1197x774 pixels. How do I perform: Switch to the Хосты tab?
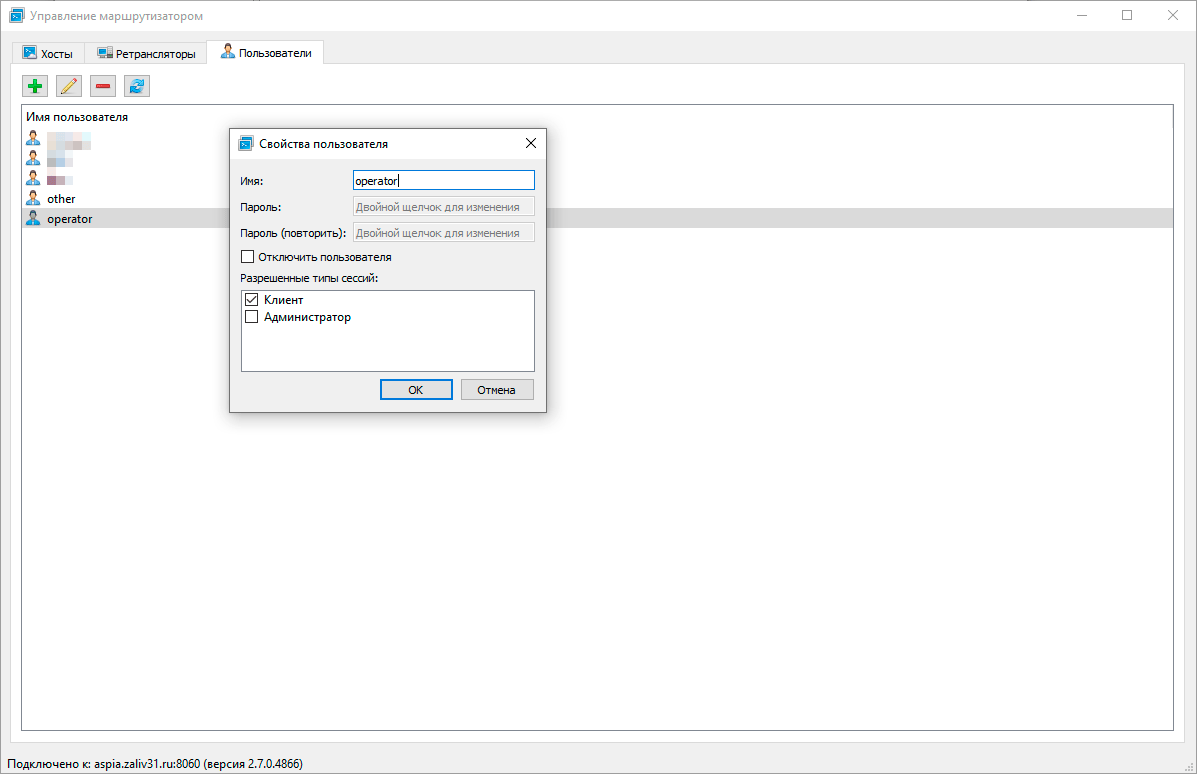click(47, 53)
